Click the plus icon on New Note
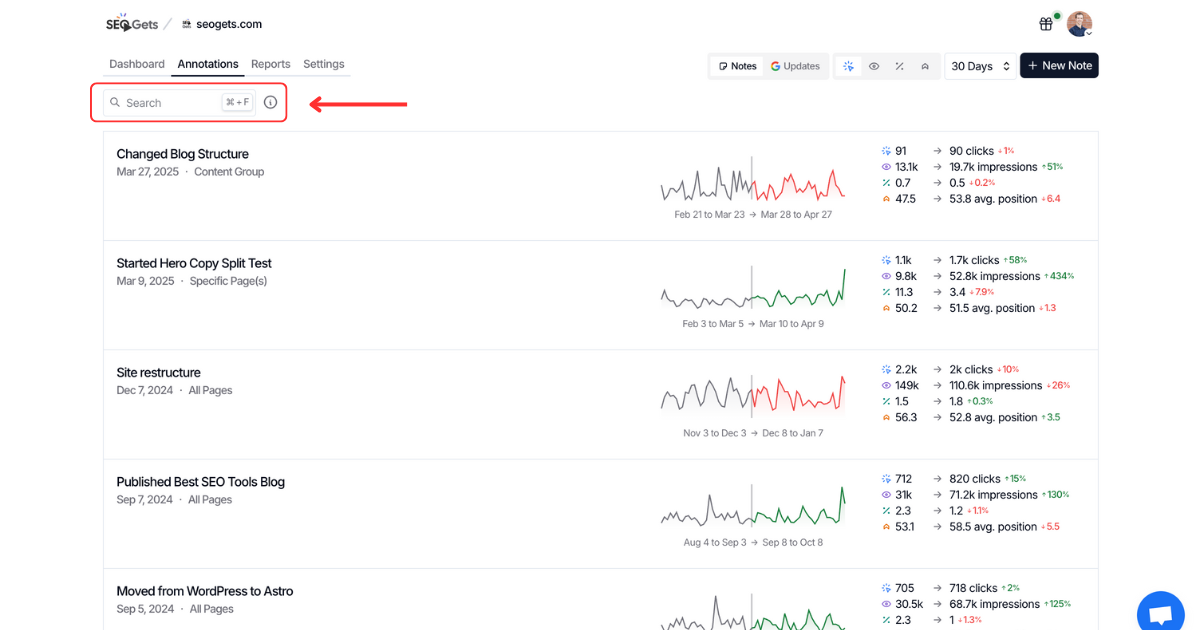The image size is (1200, 630). [1033, 66]
